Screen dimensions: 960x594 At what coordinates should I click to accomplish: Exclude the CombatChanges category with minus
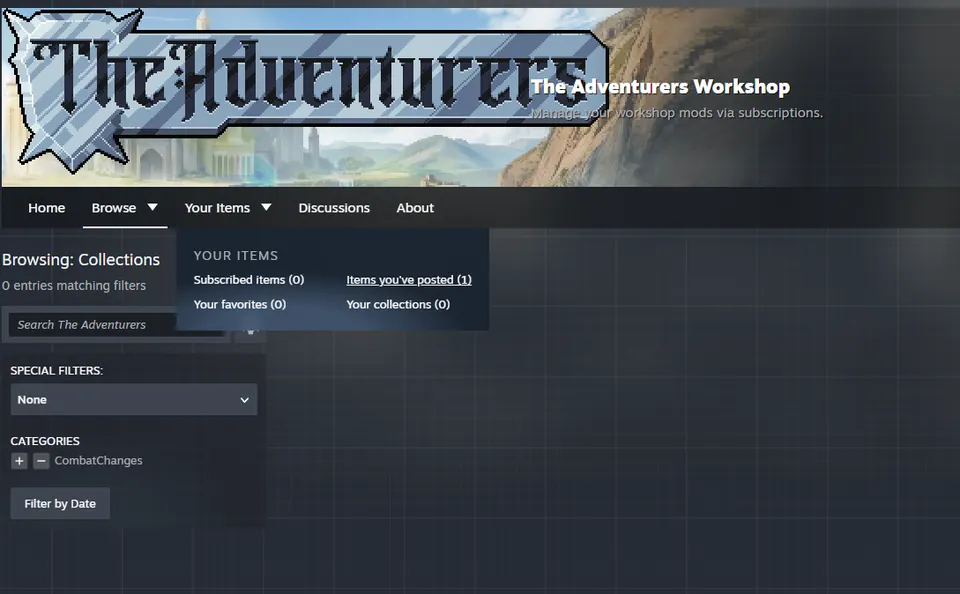(41, 461)
